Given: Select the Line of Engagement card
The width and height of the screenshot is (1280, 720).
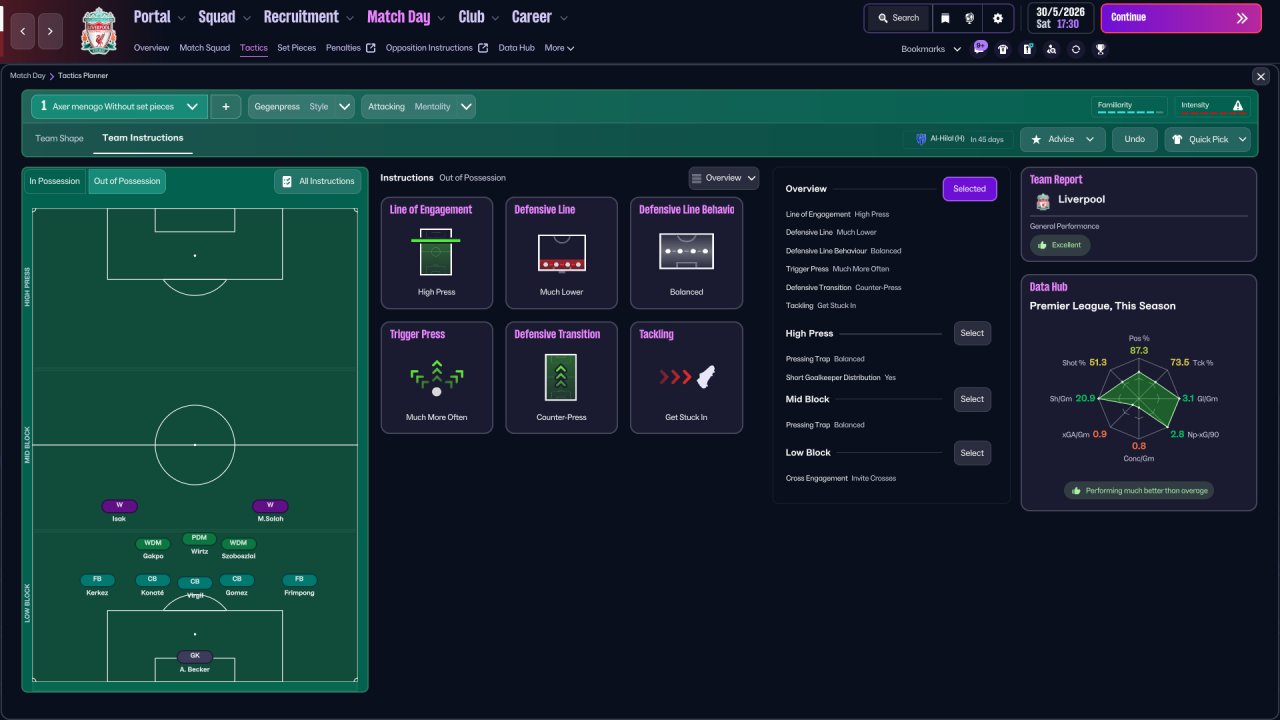Looking at the screenshot, I should click(436, 253).
